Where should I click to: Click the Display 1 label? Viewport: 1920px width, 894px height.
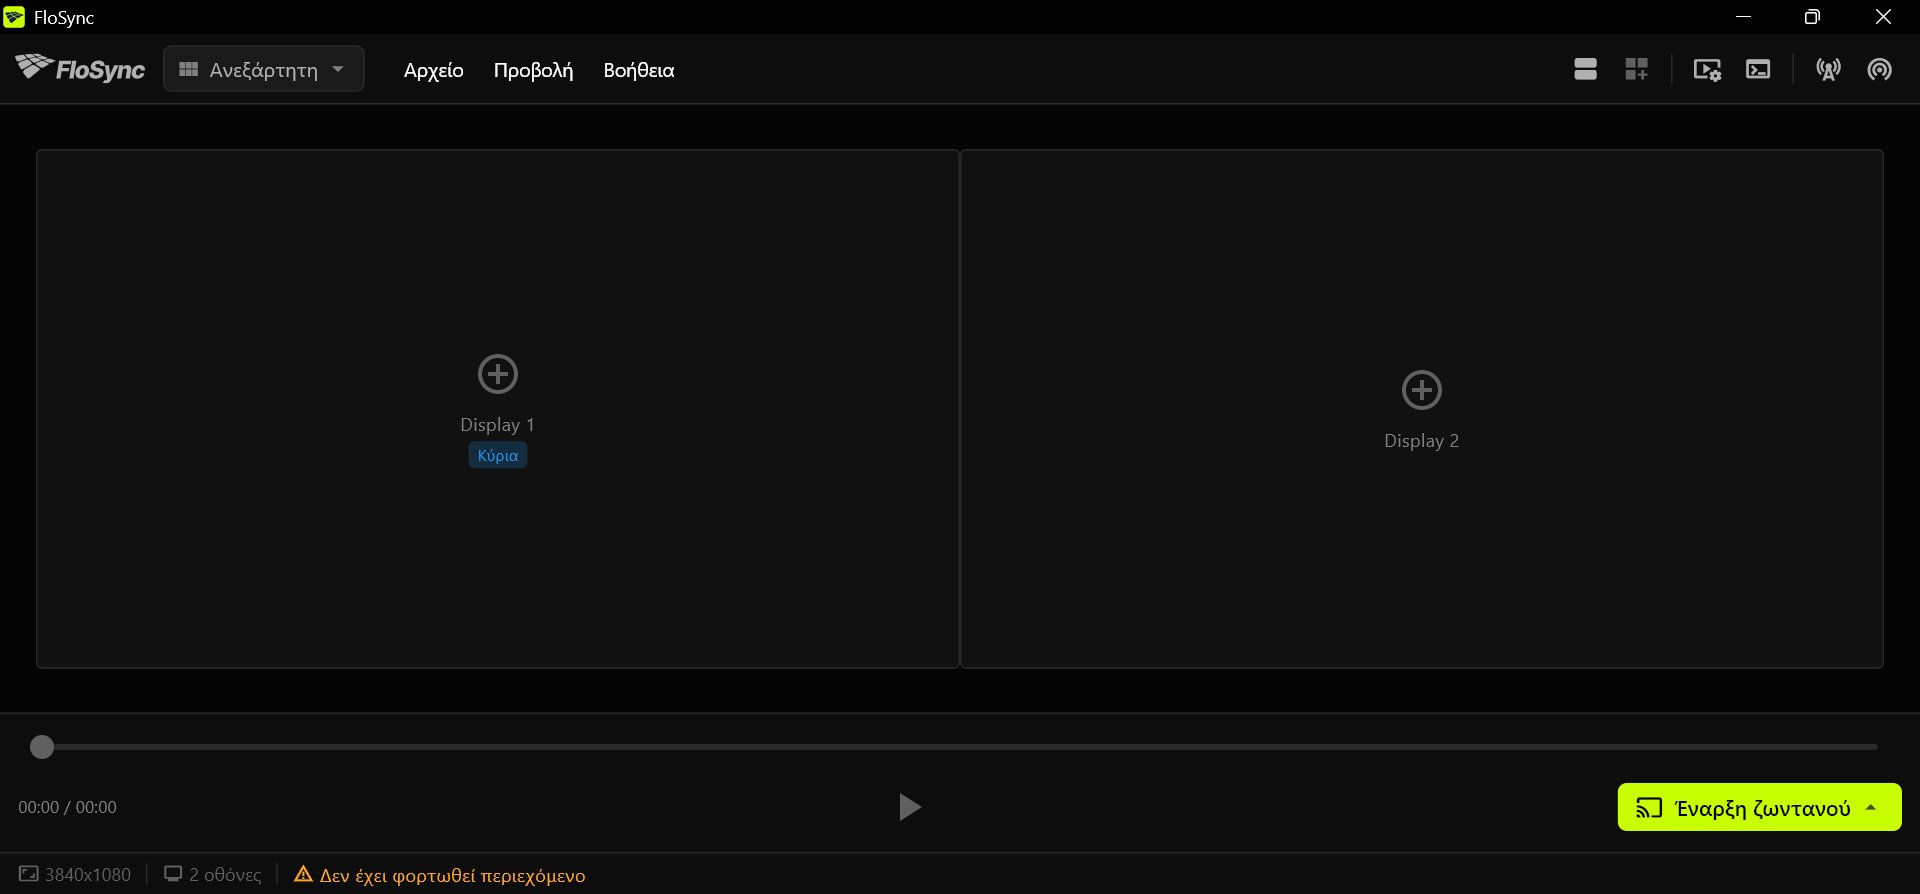(498, 425)
